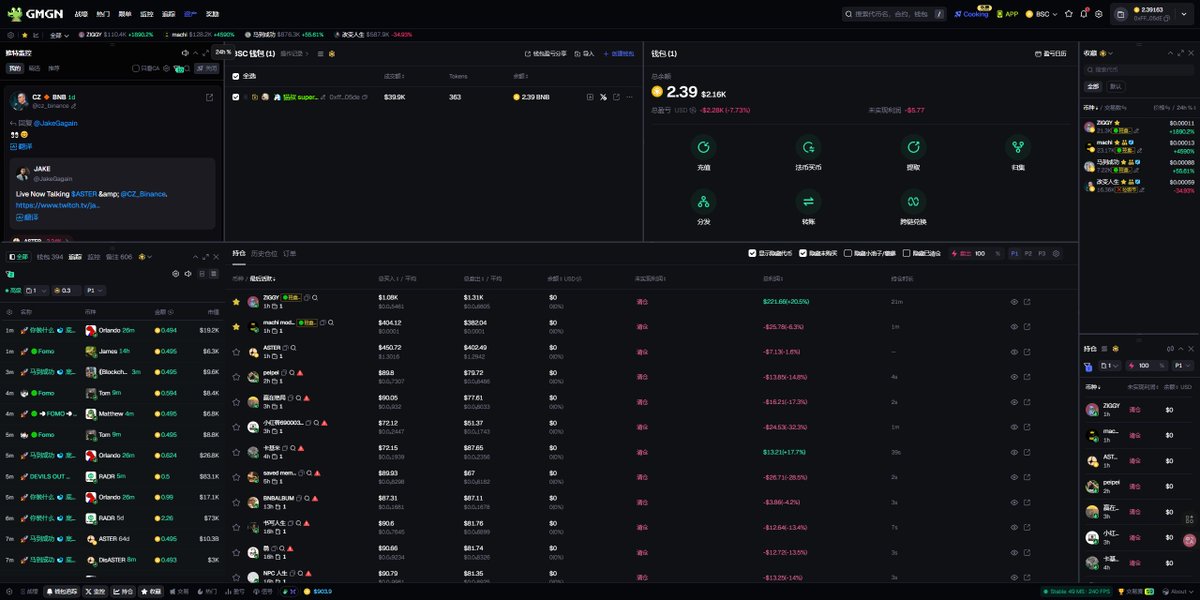The height and width of the screenshot is (600, 1200).
Task: Open the 盈亏日历 PnL calendar button
Action: (x=1050, y=53)
